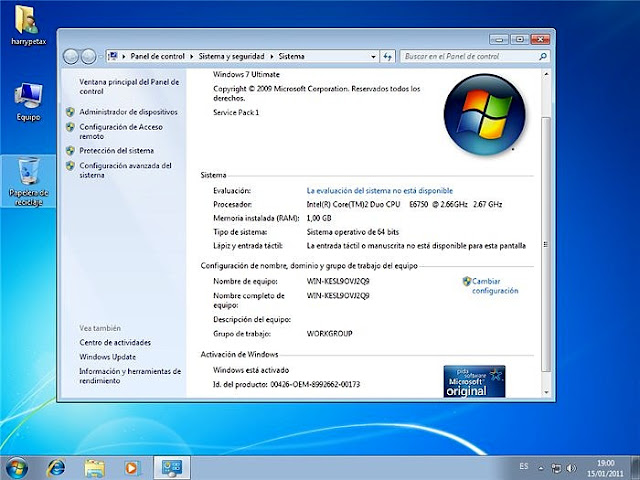Image resolution: width=640 pixels, height=480 pixels.
Task: Open Información y herramientas de rendimiento
Action: click(x=130, y=376)
